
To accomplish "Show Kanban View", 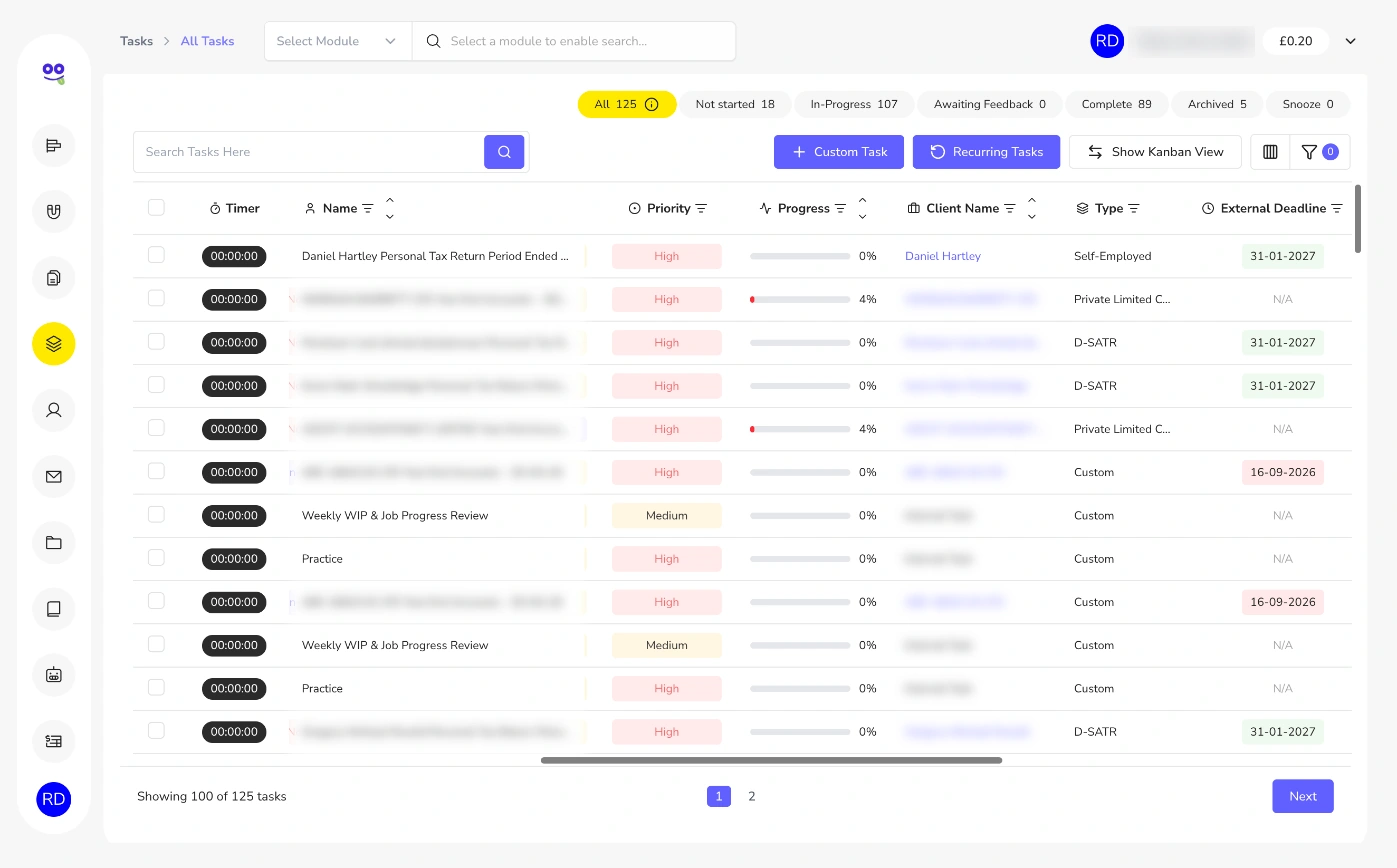I will (1155, 152).
